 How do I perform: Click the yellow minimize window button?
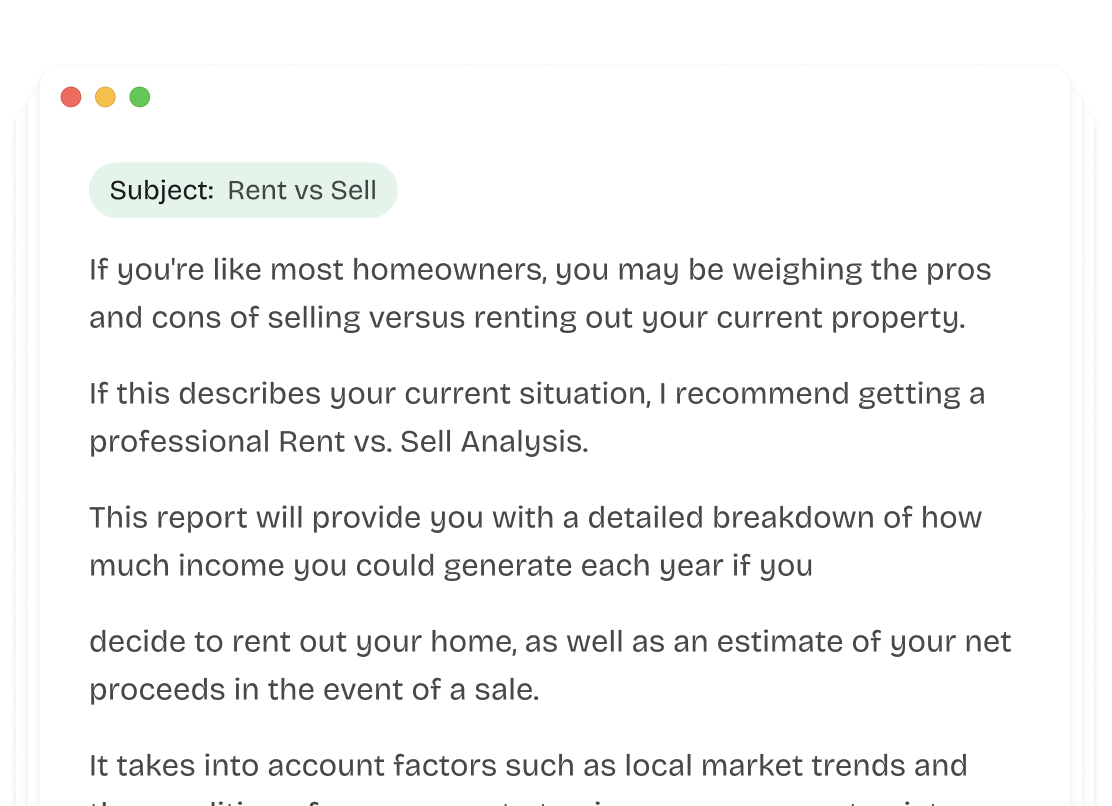[105, 97]
